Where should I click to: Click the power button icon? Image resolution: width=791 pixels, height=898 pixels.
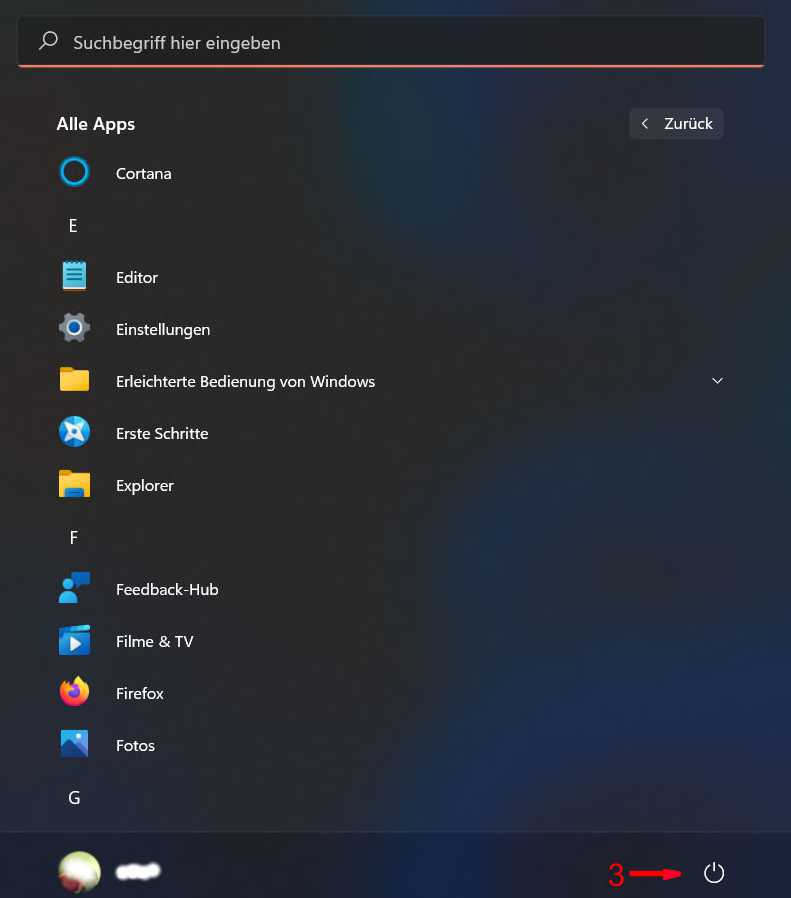pyautogui.click(x=714, y=873)
